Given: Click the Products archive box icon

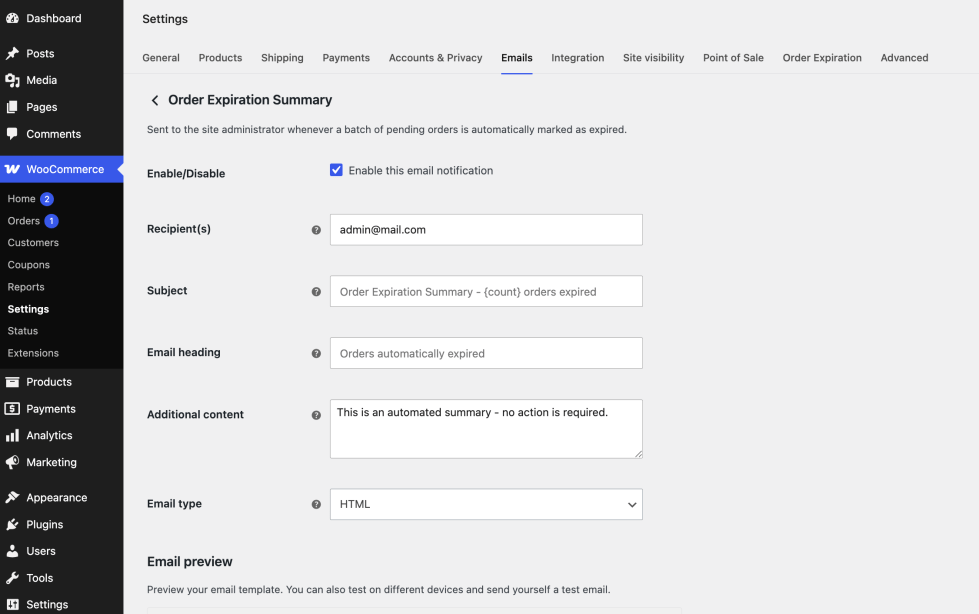Looking at the screenshot, I should [12, 382].
